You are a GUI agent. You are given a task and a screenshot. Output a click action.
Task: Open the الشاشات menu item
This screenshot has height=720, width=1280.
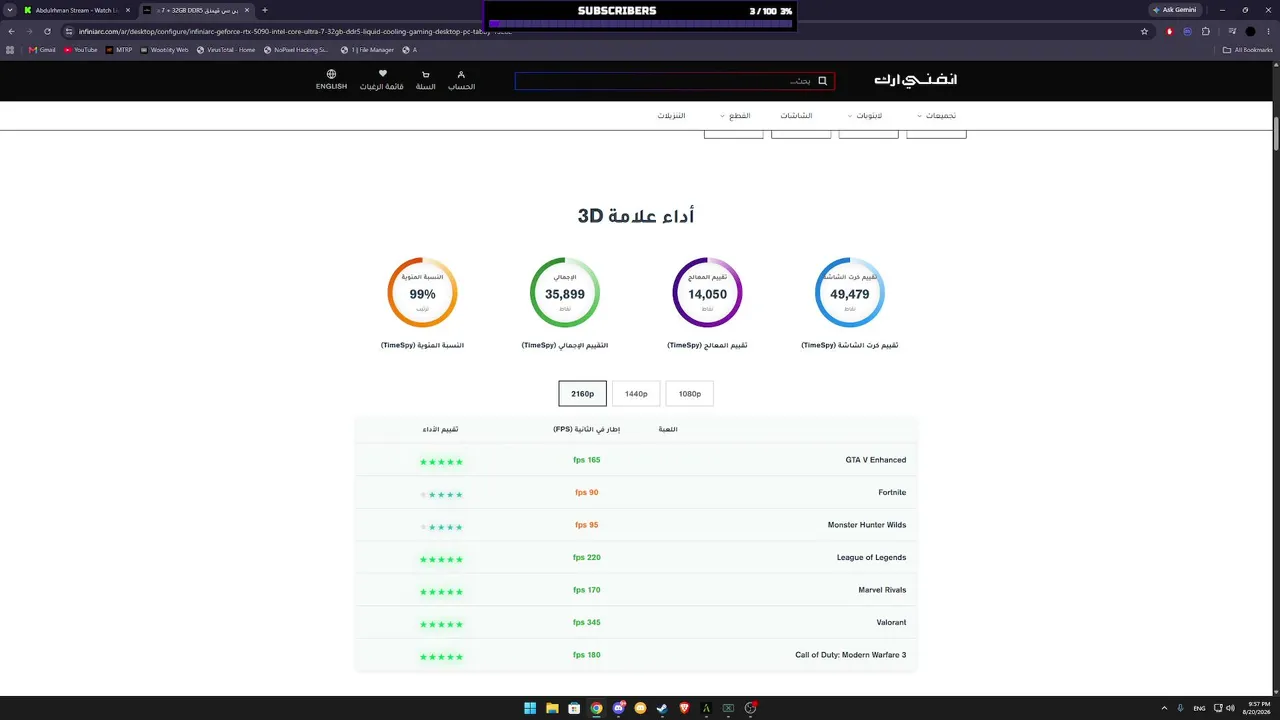click(x=796, y=116)
